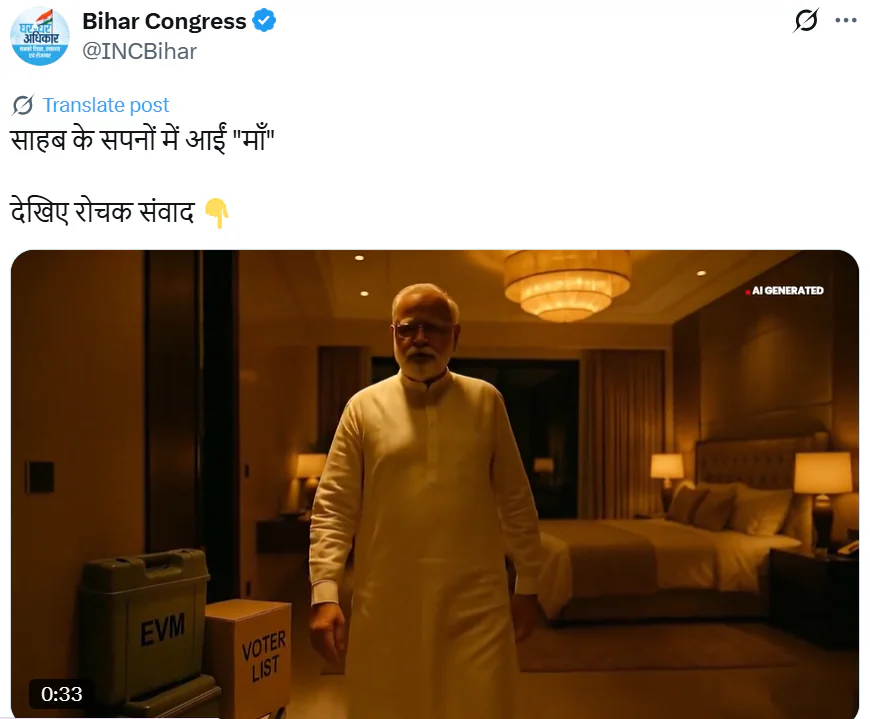Viewport: 870px width, 719px height.
Task: Open the Bihar Congress profile avatar
Action: (40, 37)
